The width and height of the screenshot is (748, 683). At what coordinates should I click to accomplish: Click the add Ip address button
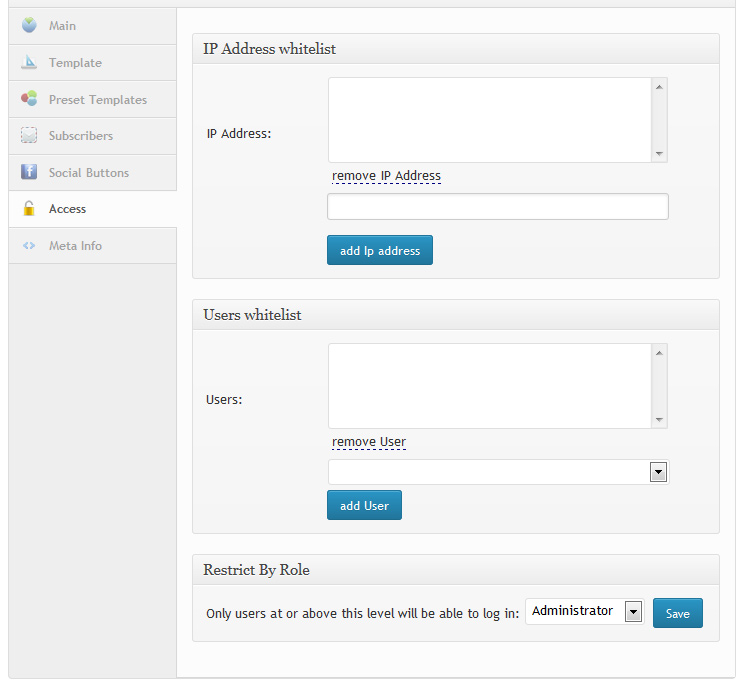pos(380,250)
